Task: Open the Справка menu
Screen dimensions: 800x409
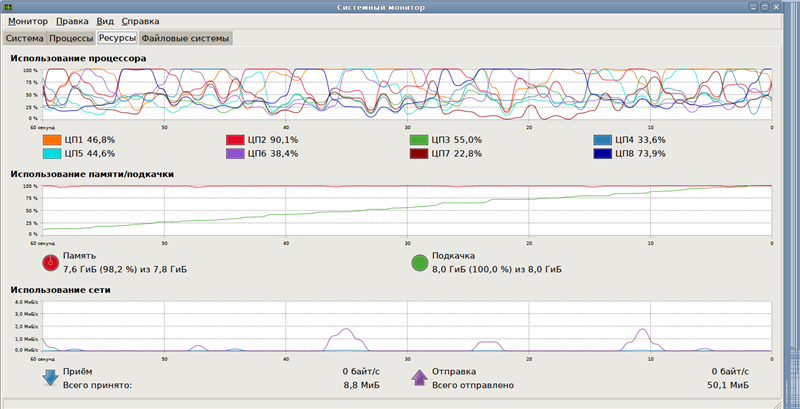Action: pyautogui.click(x=140, y=21)
